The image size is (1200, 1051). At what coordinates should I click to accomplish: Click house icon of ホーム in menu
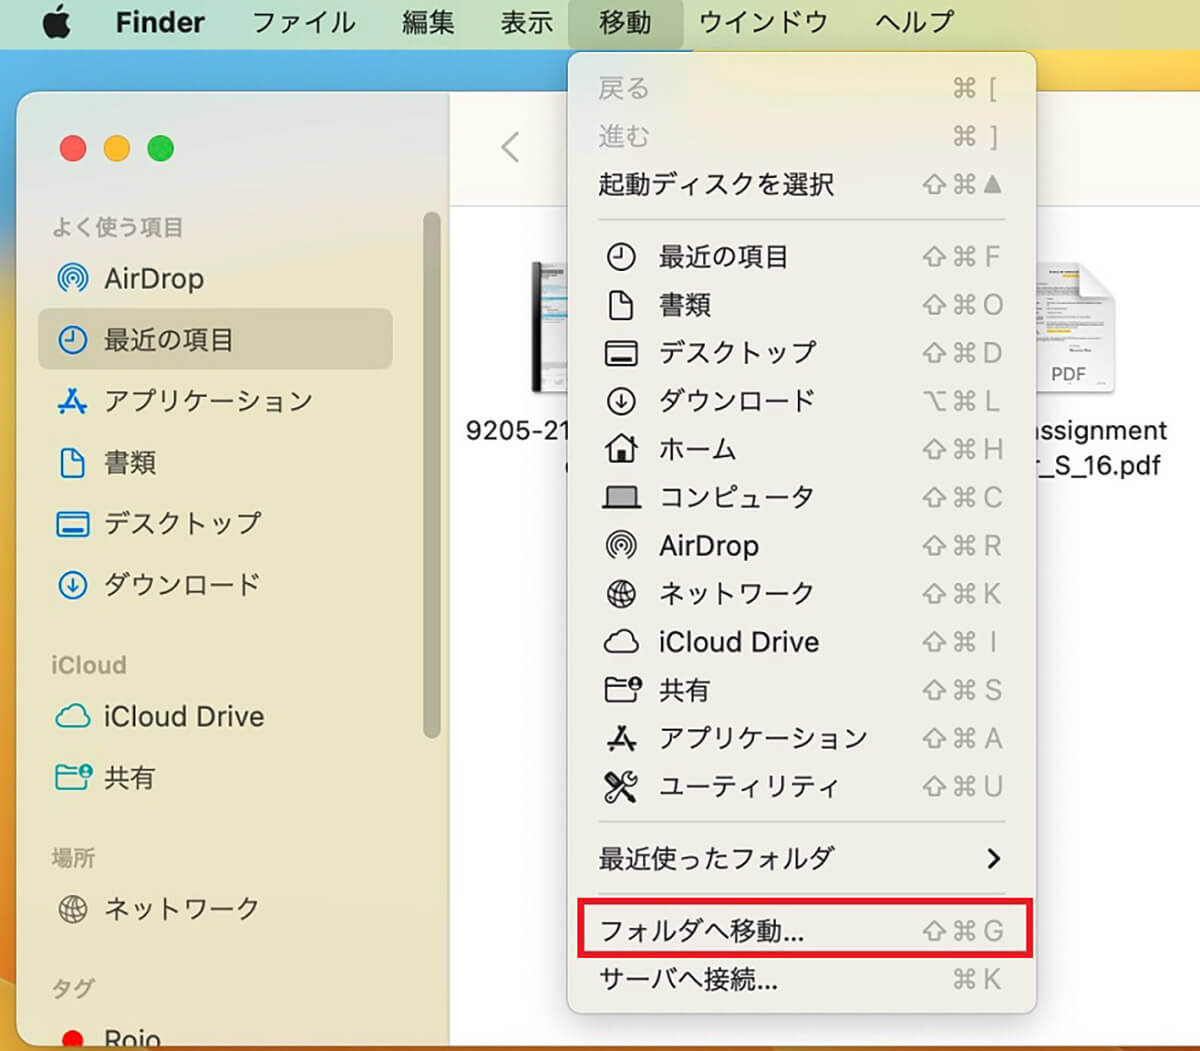point(621,448)
